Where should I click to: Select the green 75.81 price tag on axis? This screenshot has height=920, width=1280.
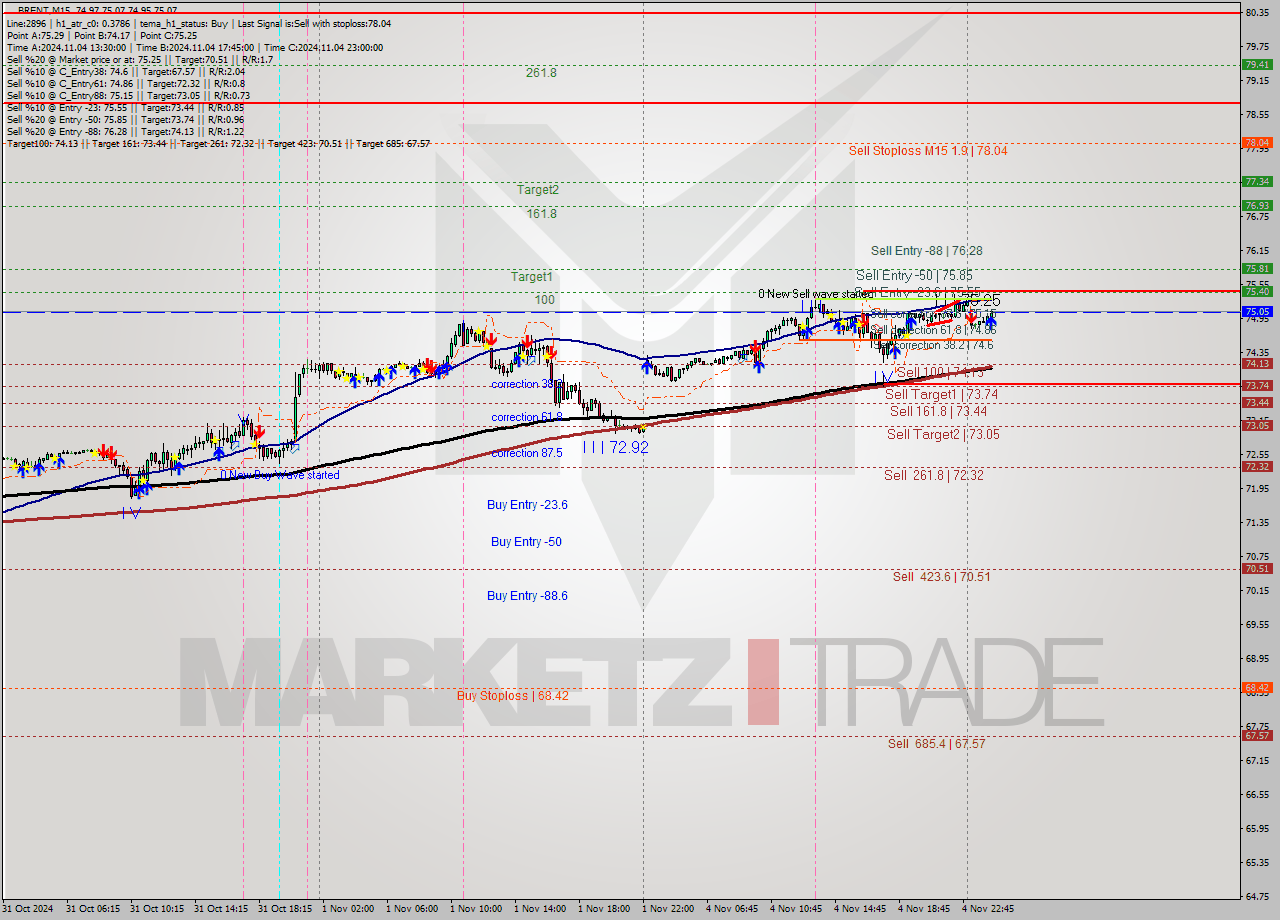1256,268
